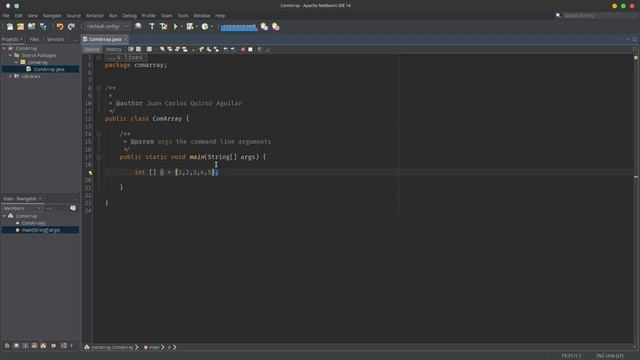Switch editor to Source view

pos(92,49)
